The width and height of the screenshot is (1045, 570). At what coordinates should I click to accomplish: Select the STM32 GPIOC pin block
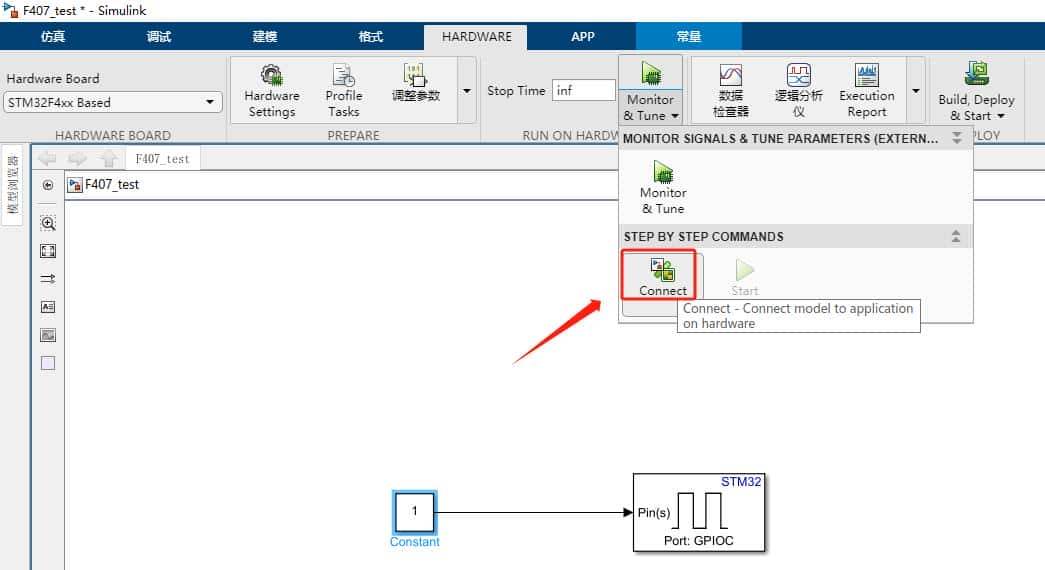[698, 513]
